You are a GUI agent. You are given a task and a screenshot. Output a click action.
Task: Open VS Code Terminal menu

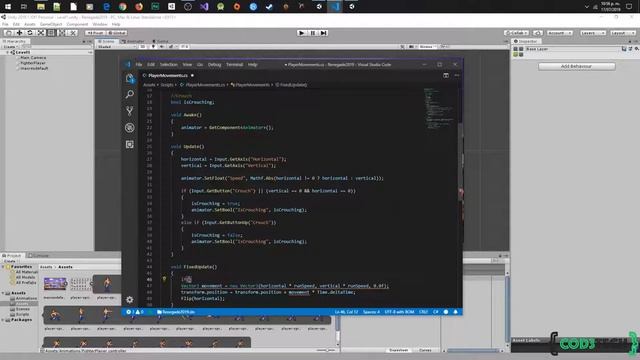click(234, 64)
